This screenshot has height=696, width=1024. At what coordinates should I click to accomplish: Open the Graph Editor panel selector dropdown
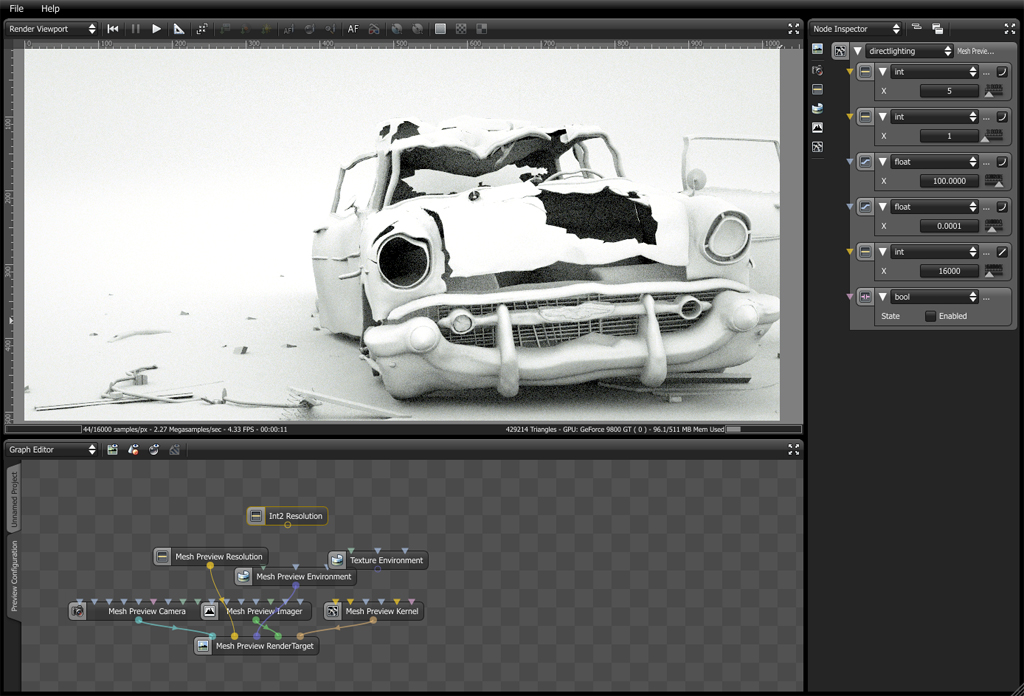click(52, 450)
